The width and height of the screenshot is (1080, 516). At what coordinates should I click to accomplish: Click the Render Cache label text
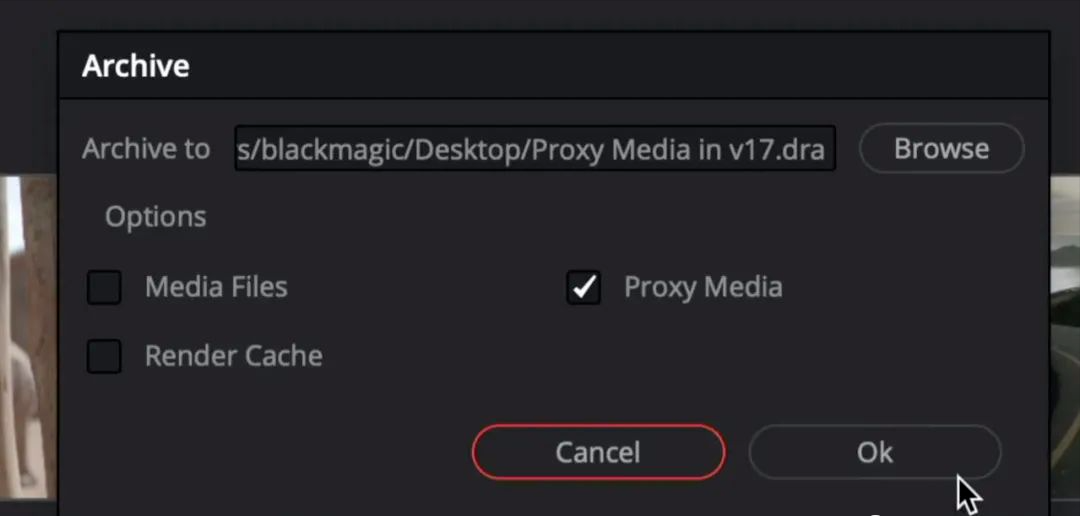[x=233, y=356]
